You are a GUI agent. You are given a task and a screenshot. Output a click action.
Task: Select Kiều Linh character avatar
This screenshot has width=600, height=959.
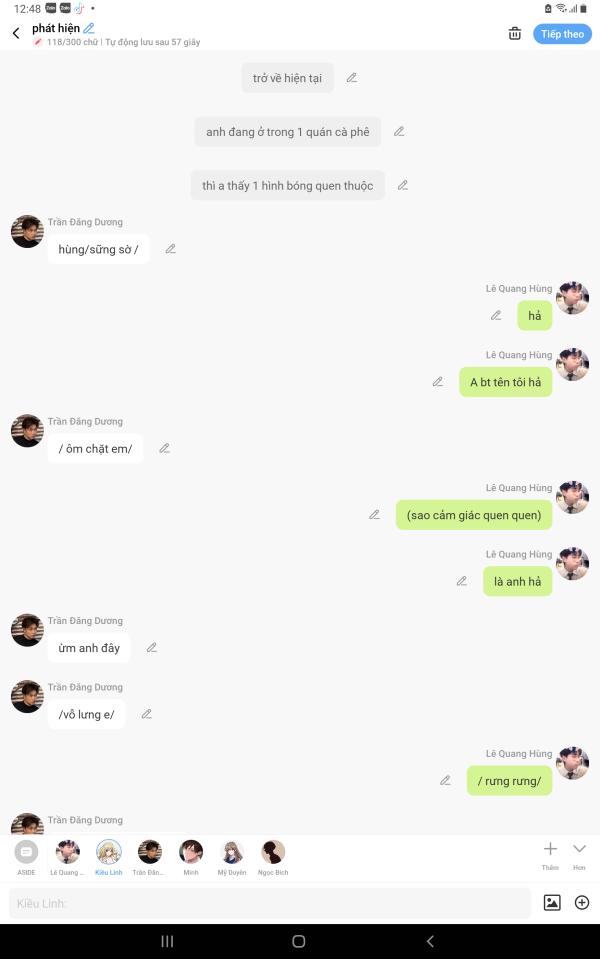[x=109, y=856]
